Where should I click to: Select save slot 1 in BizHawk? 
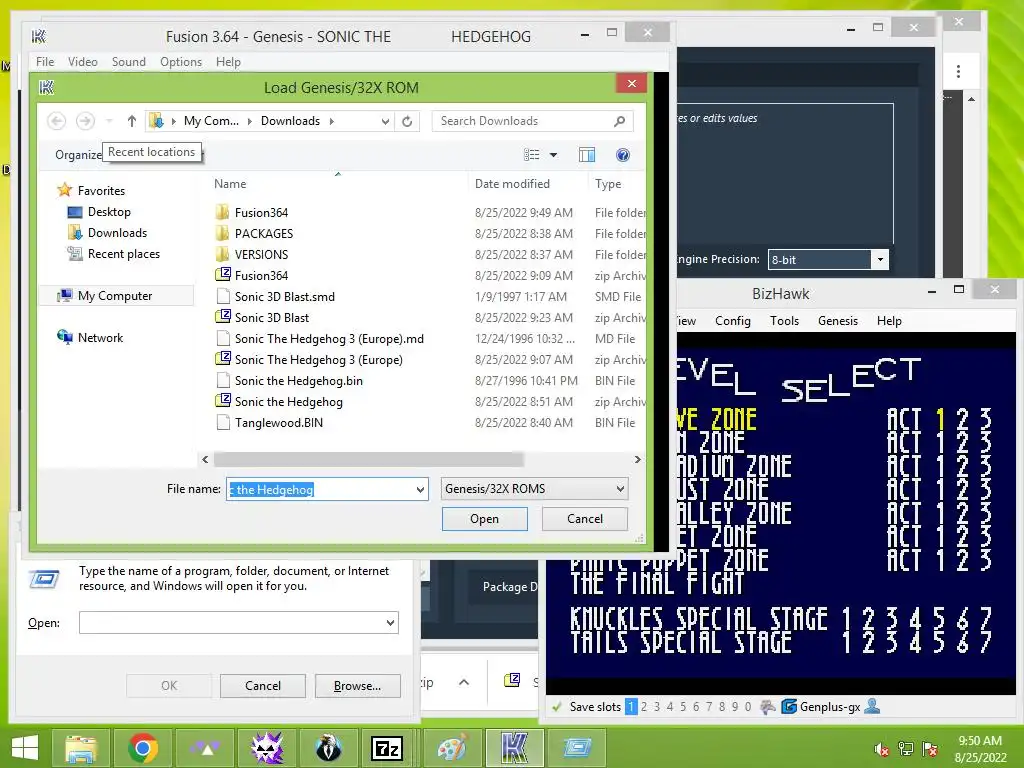pyautogui.click(x=631, y=707)
